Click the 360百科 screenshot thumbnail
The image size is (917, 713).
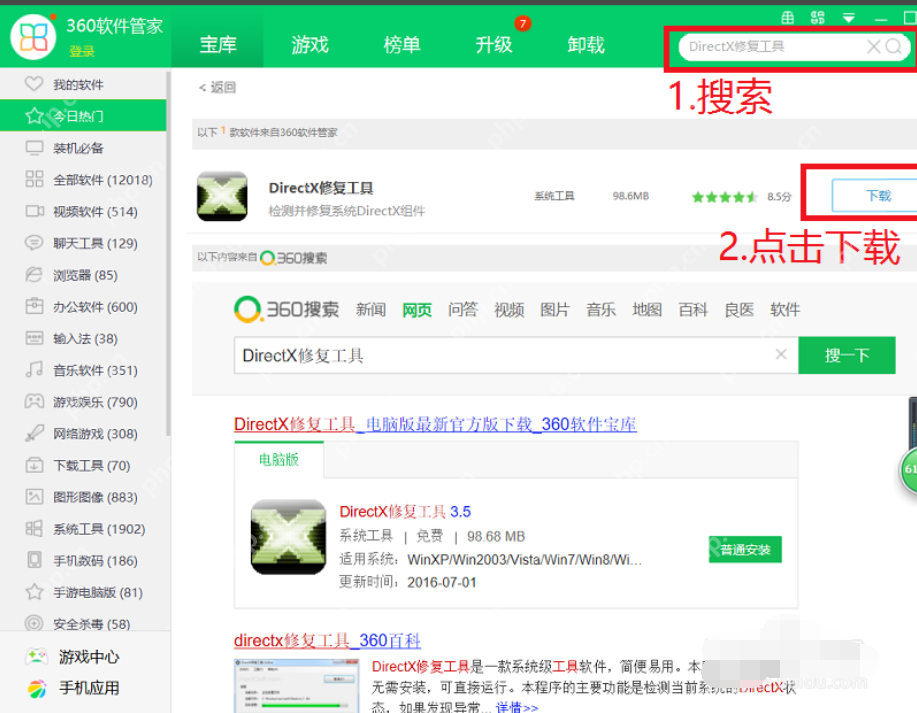(x=297, y=686)
